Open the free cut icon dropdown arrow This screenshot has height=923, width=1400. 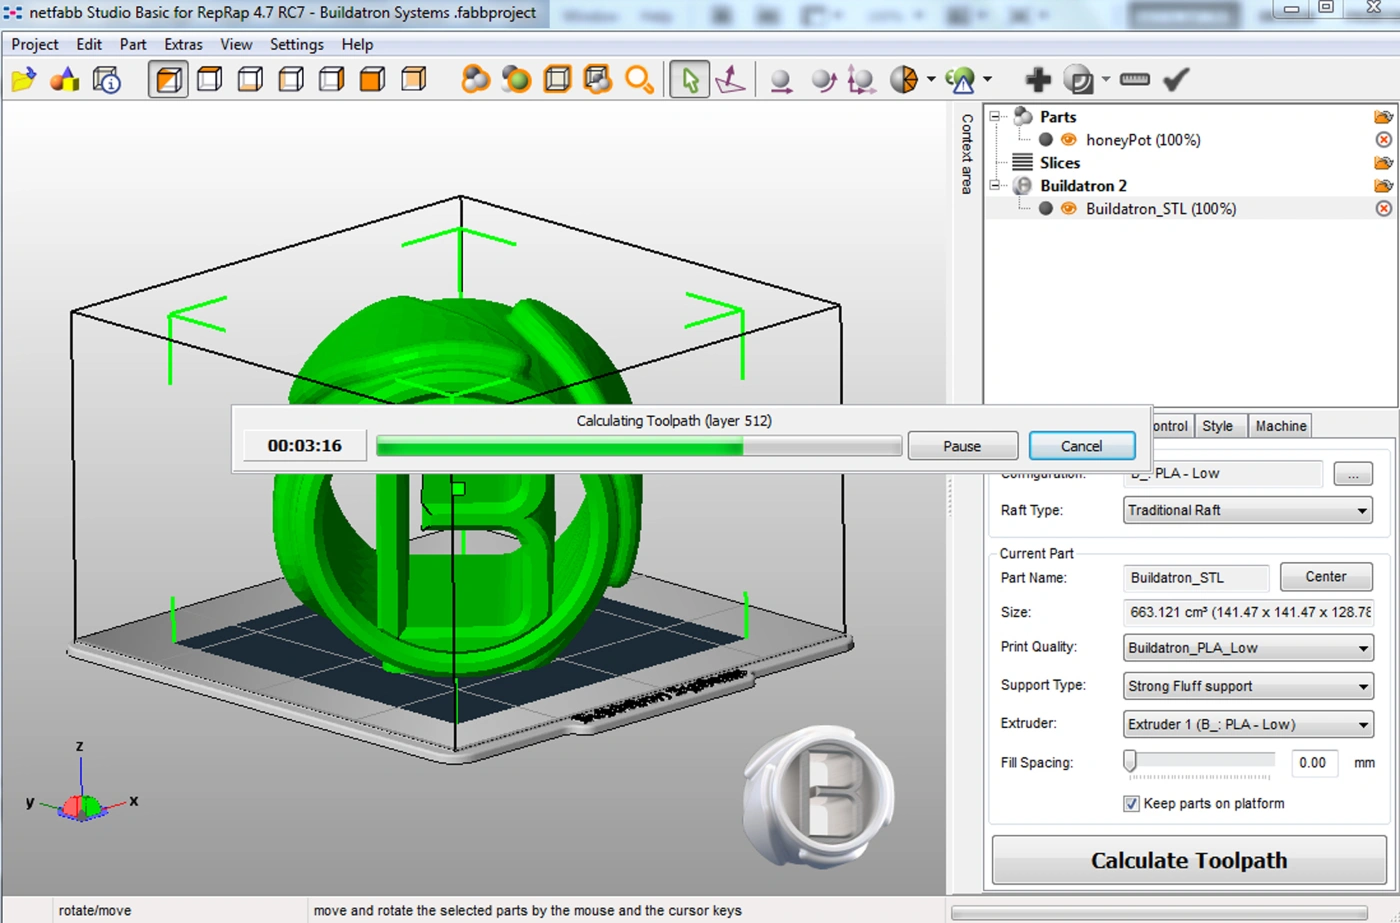(931, 80)
